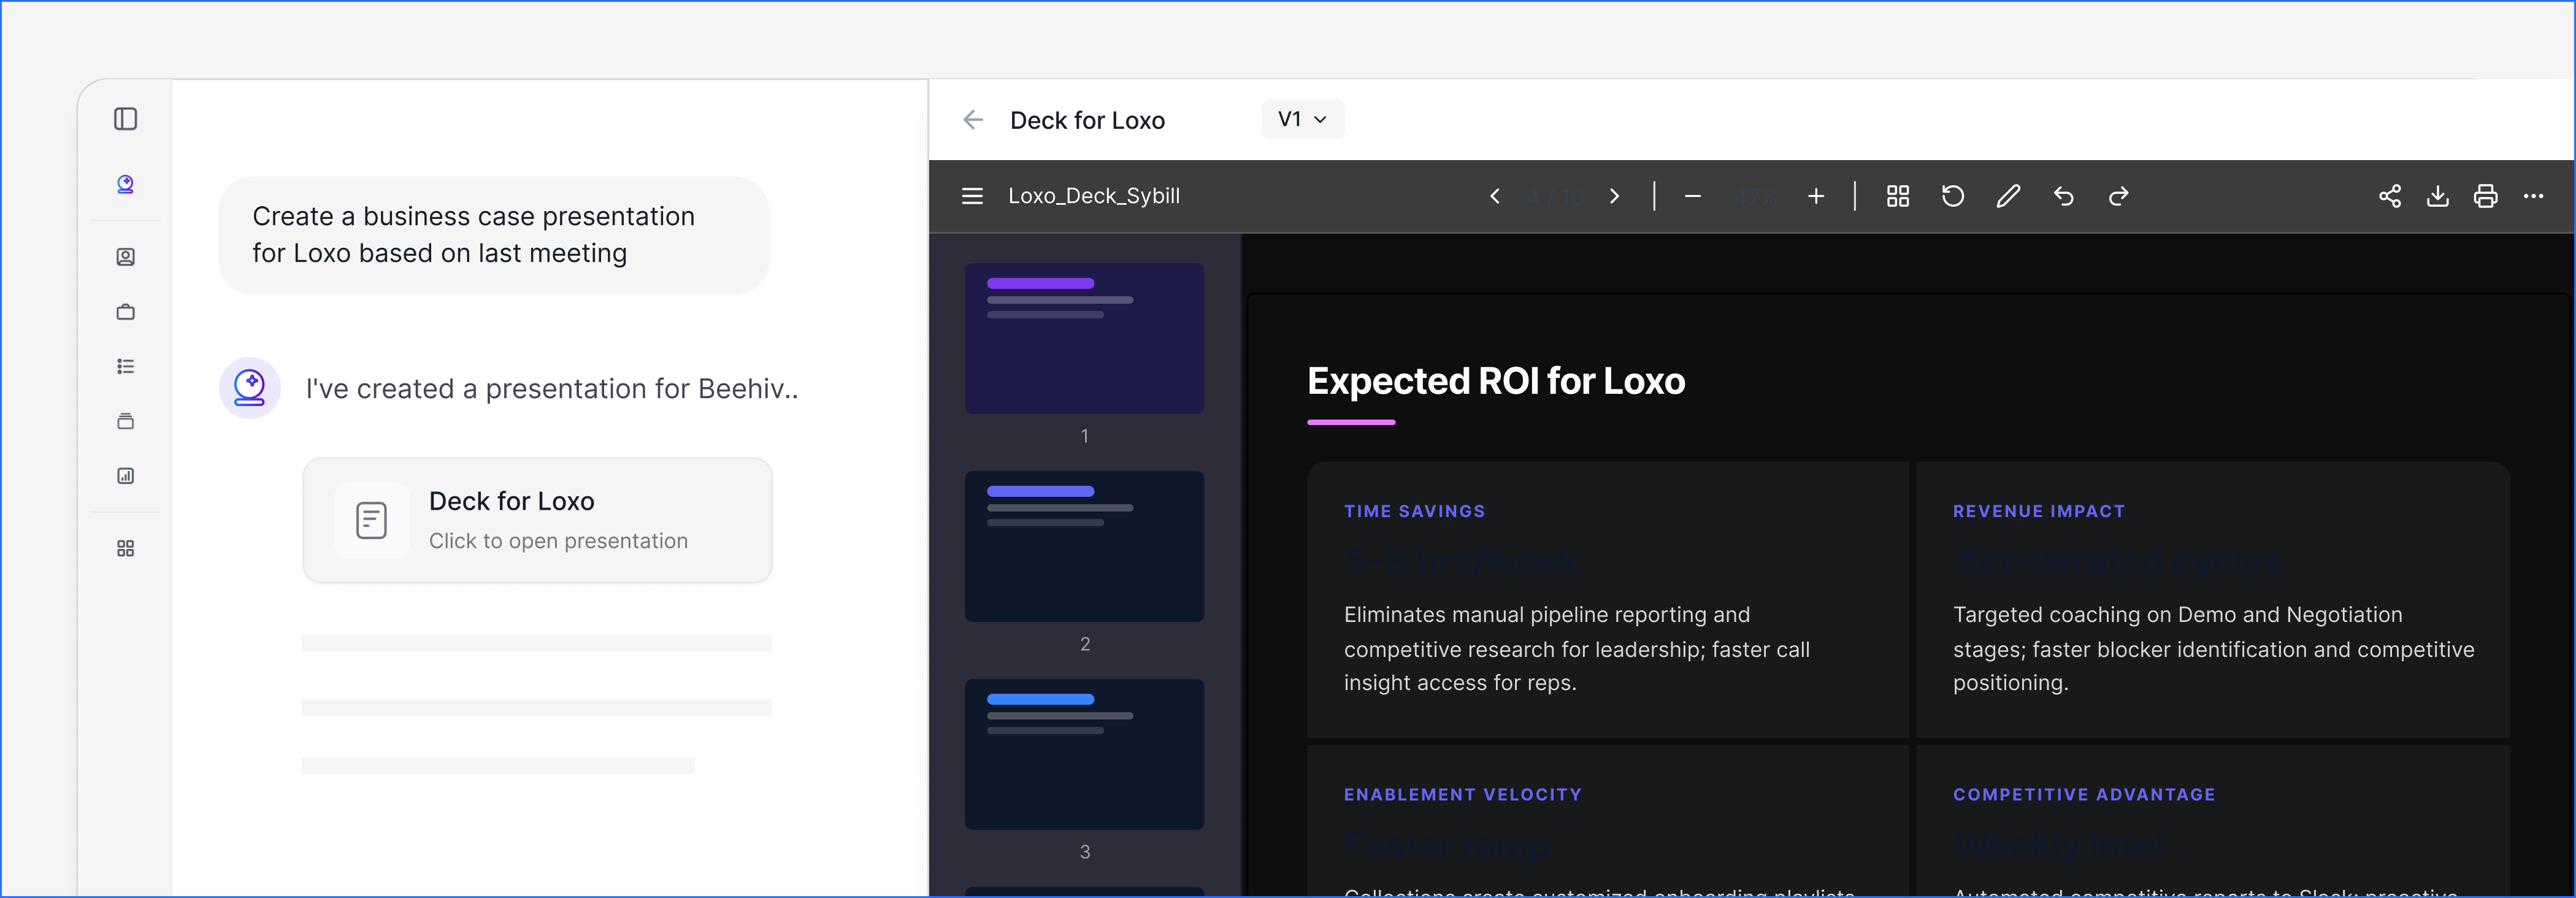Click the rotate/reset icon
2576x898 pixels.
click(x=1953, y=196)
